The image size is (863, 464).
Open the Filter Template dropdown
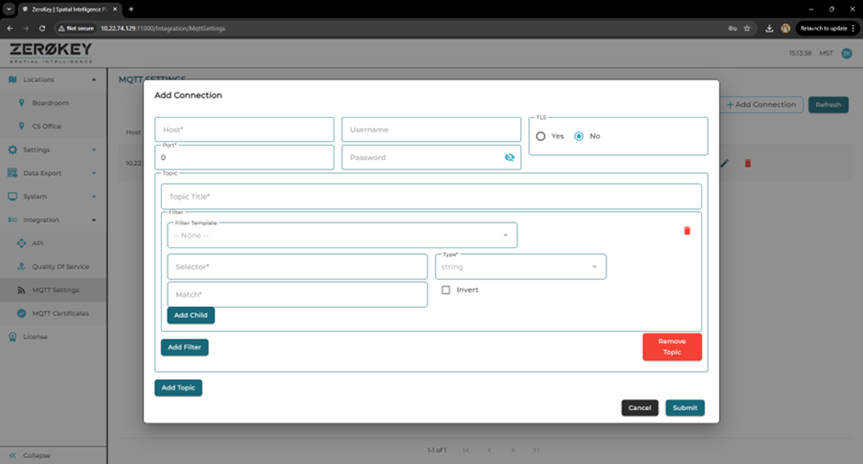tap(342, 236)
